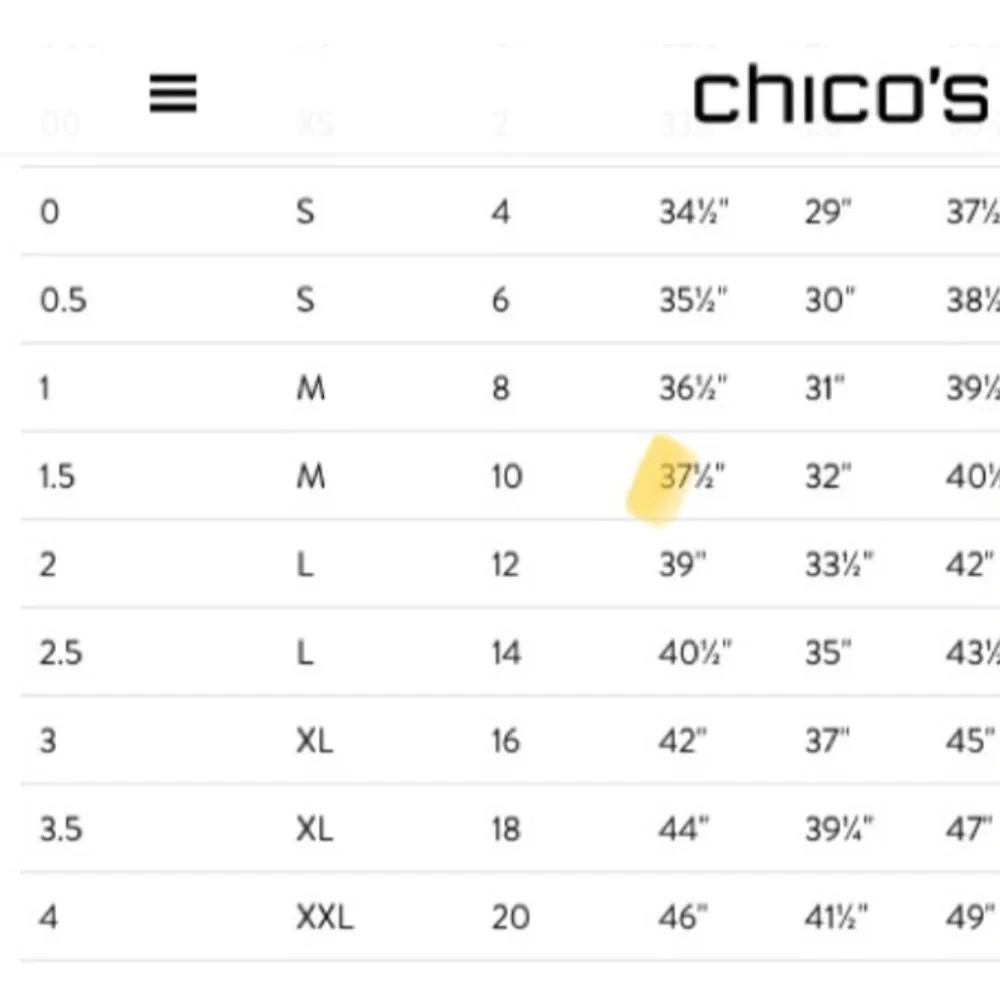Select numeric size 12 cell
Image resolution: width=1000 pixels, height=1000 pixels.
pyautogui.click(x=505, y=564)
